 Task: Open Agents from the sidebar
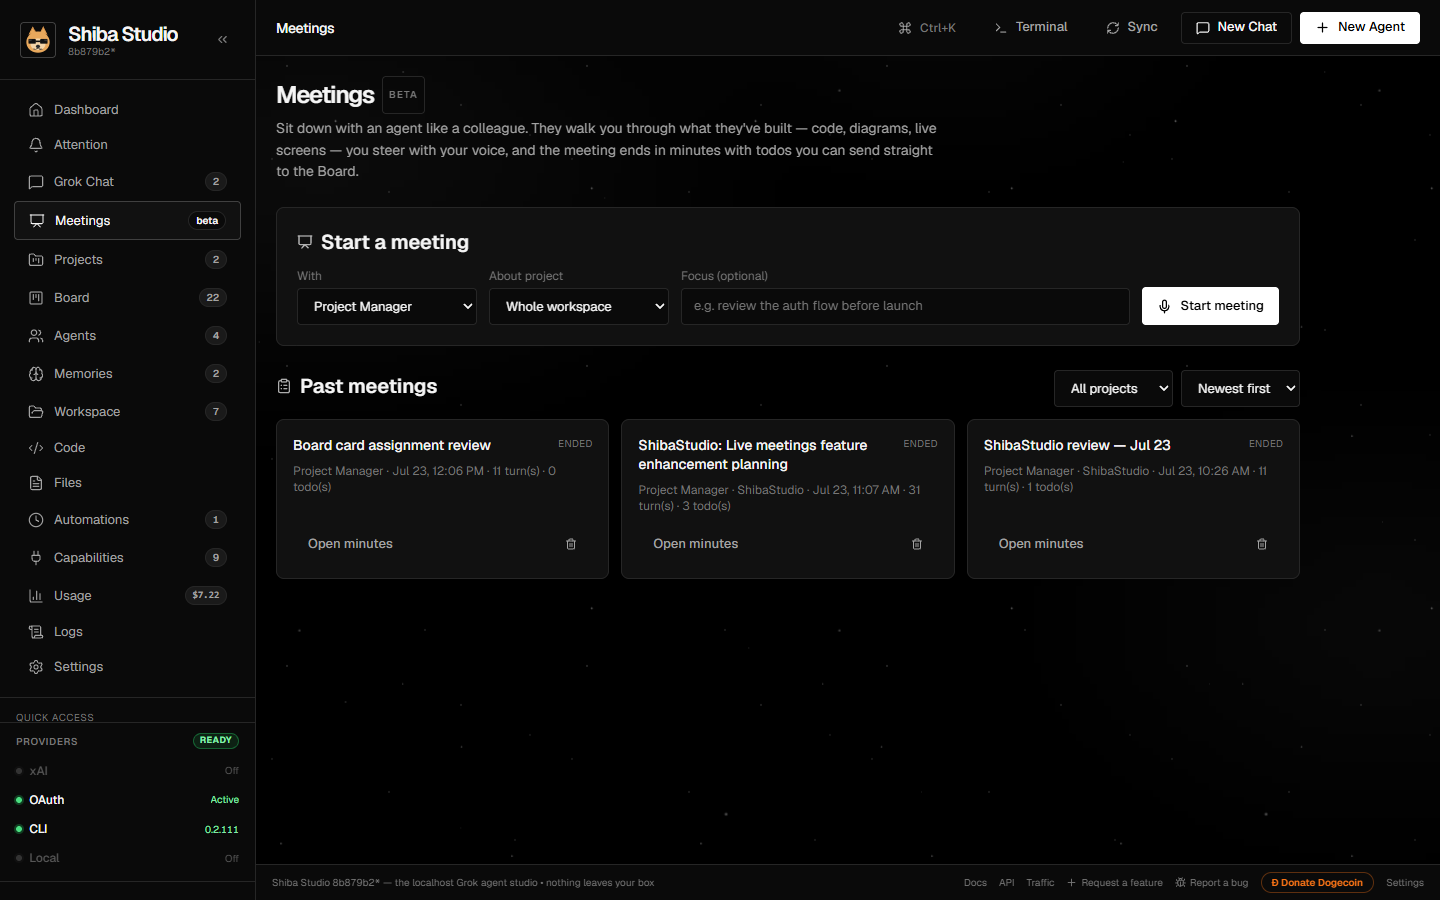(x=127, y=336)
